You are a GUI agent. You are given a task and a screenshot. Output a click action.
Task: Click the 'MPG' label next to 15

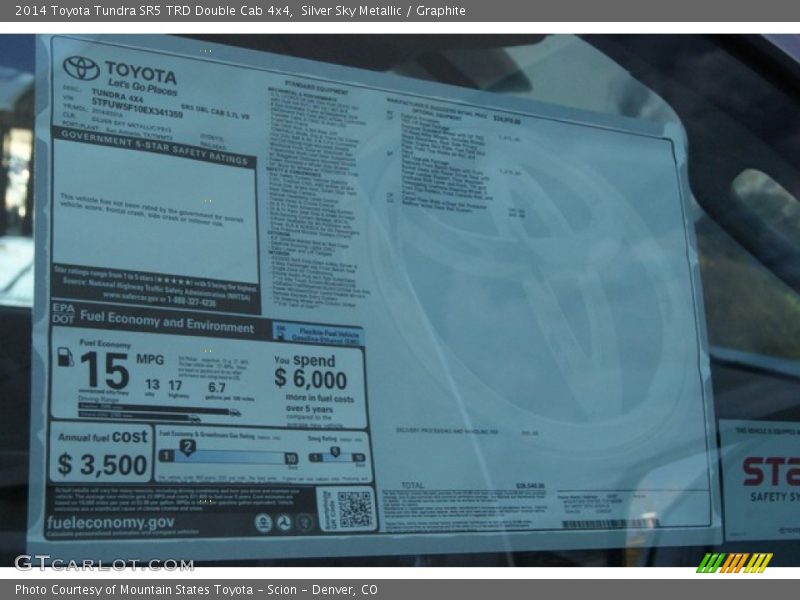click(150, 359)
